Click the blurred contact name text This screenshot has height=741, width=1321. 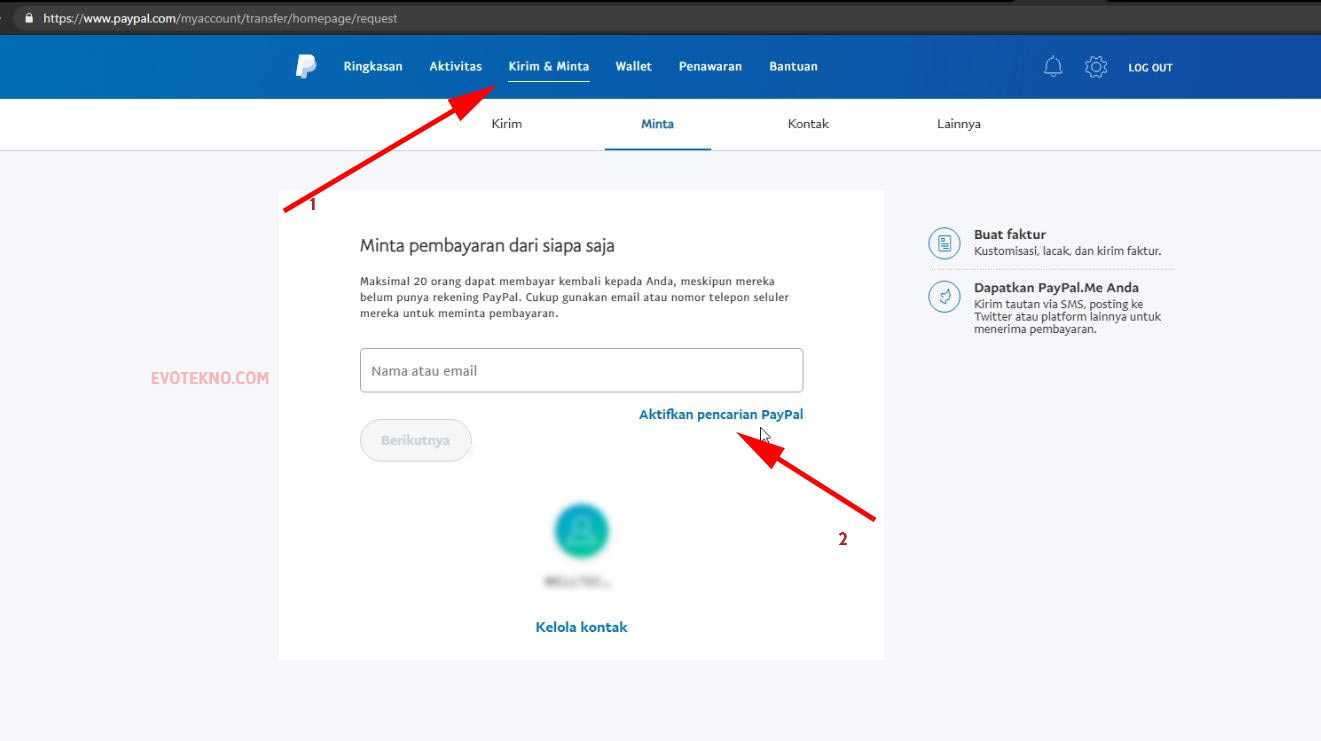pos(576,581)
